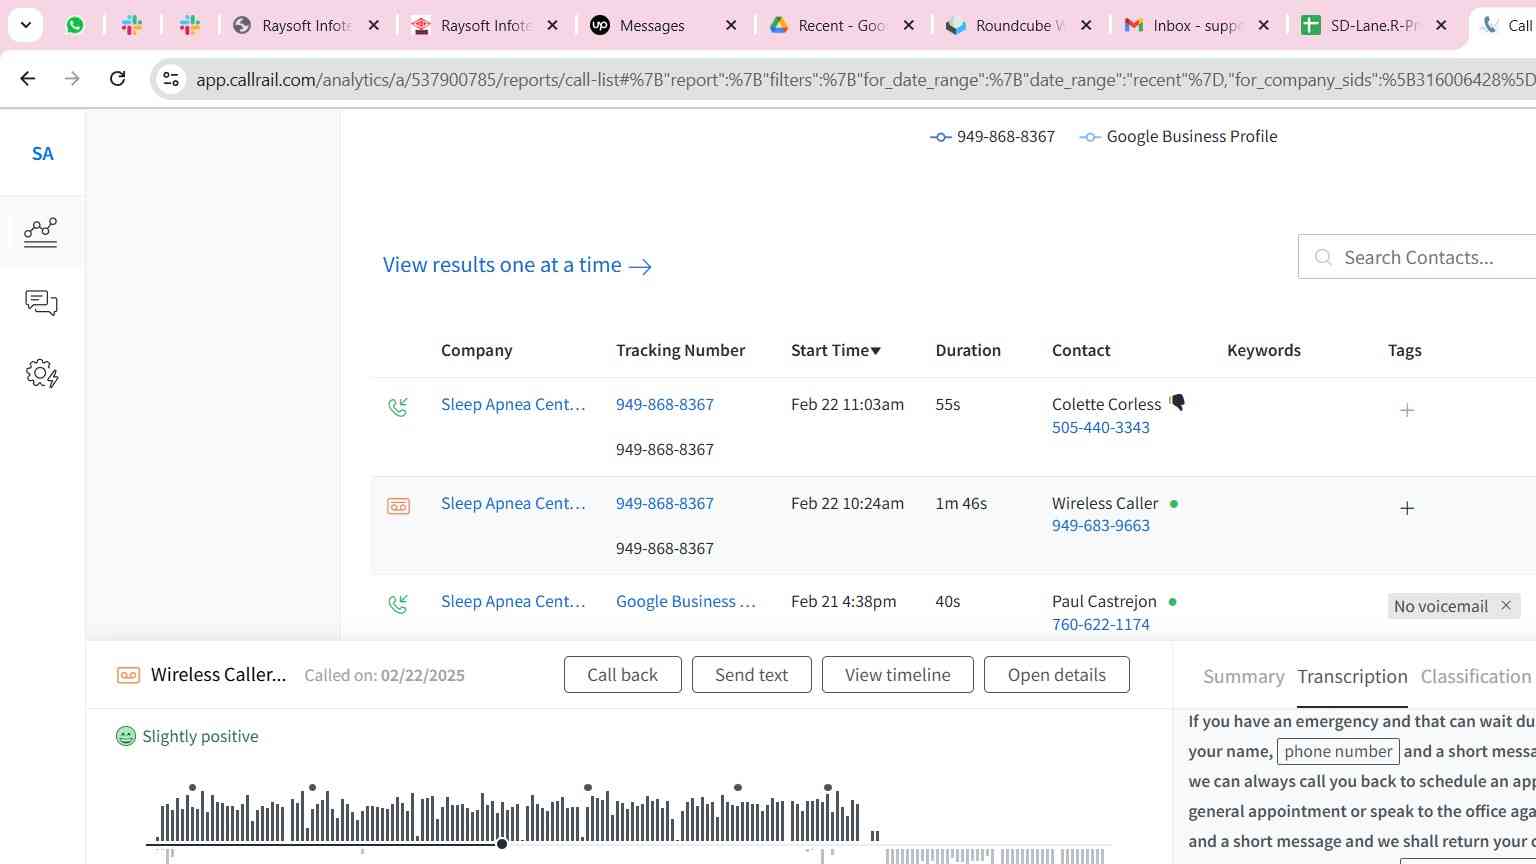This screenshot has width=1536, height=864.
Task: Click the Tracking Number column header
Action: click(680, 350)
